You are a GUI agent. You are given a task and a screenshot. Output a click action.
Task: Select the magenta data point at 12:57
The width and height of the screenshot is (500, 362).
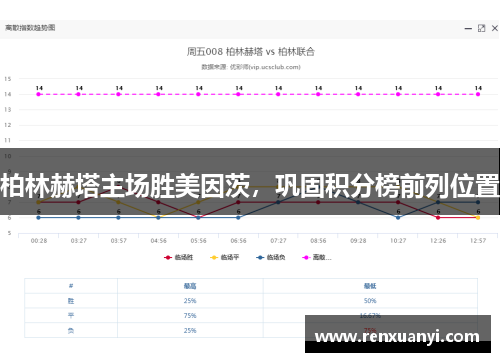478,94
